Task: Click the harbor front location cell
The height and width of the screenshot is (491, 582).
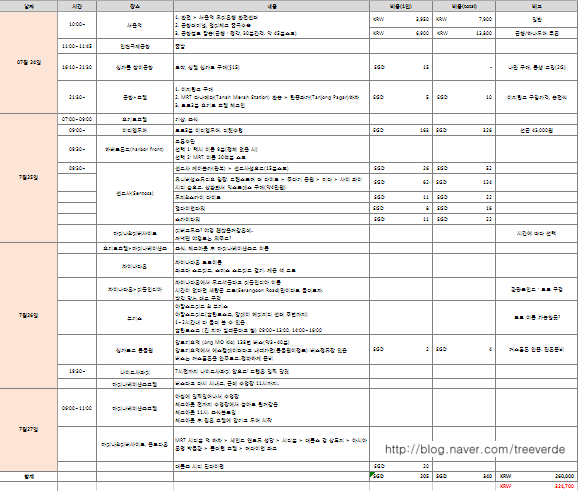Action: (x=135, y=149)
